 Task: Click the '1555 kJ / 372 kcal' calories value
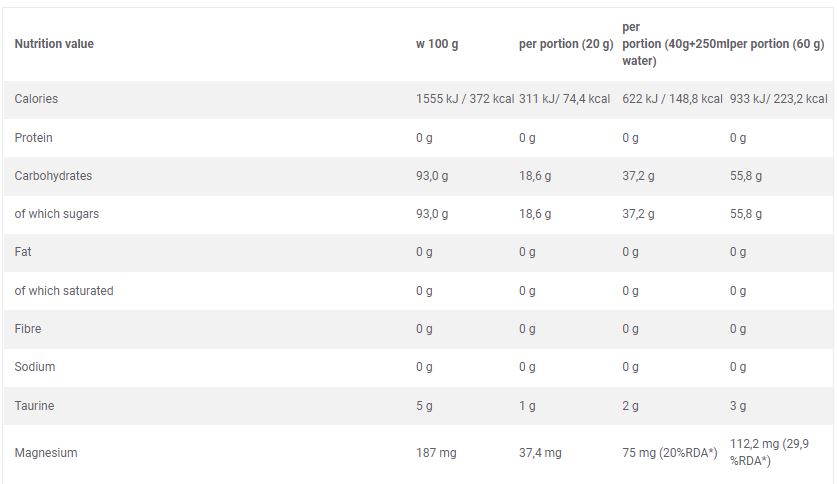464,99
